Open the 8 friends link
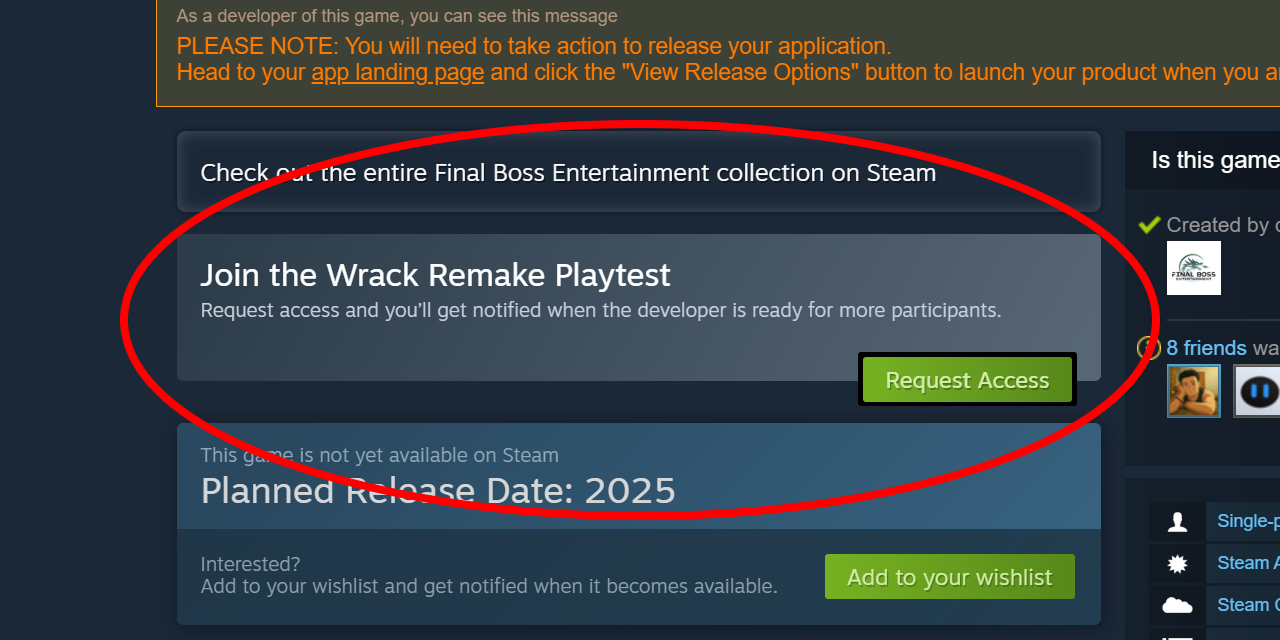Viewport: 1280px width, 640px height. point(1206,348)
